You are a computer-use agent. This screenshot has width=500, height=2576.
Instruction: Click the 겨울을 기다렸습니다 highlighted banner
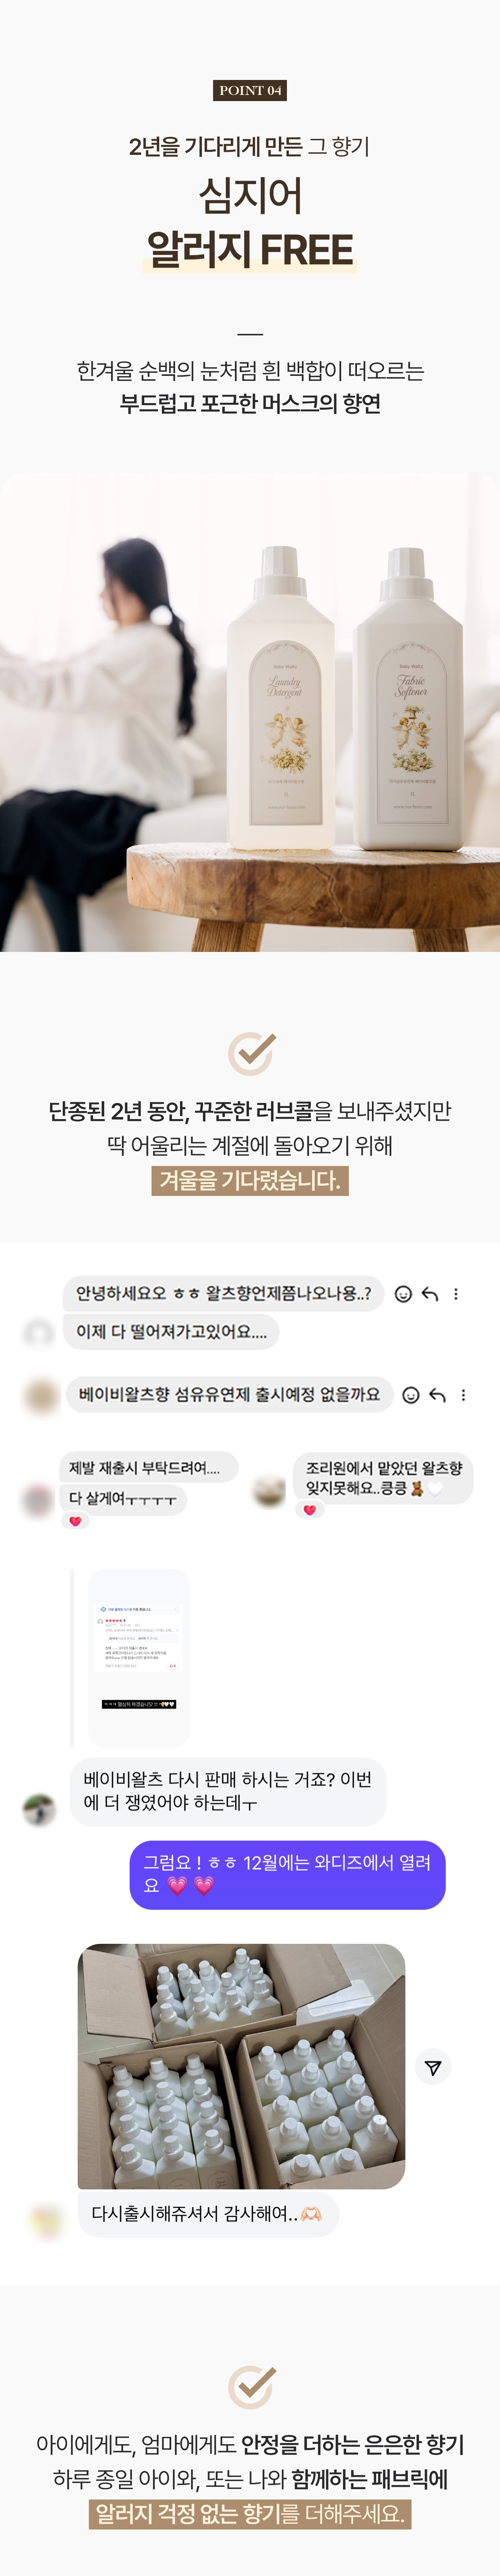point(250,1180)
